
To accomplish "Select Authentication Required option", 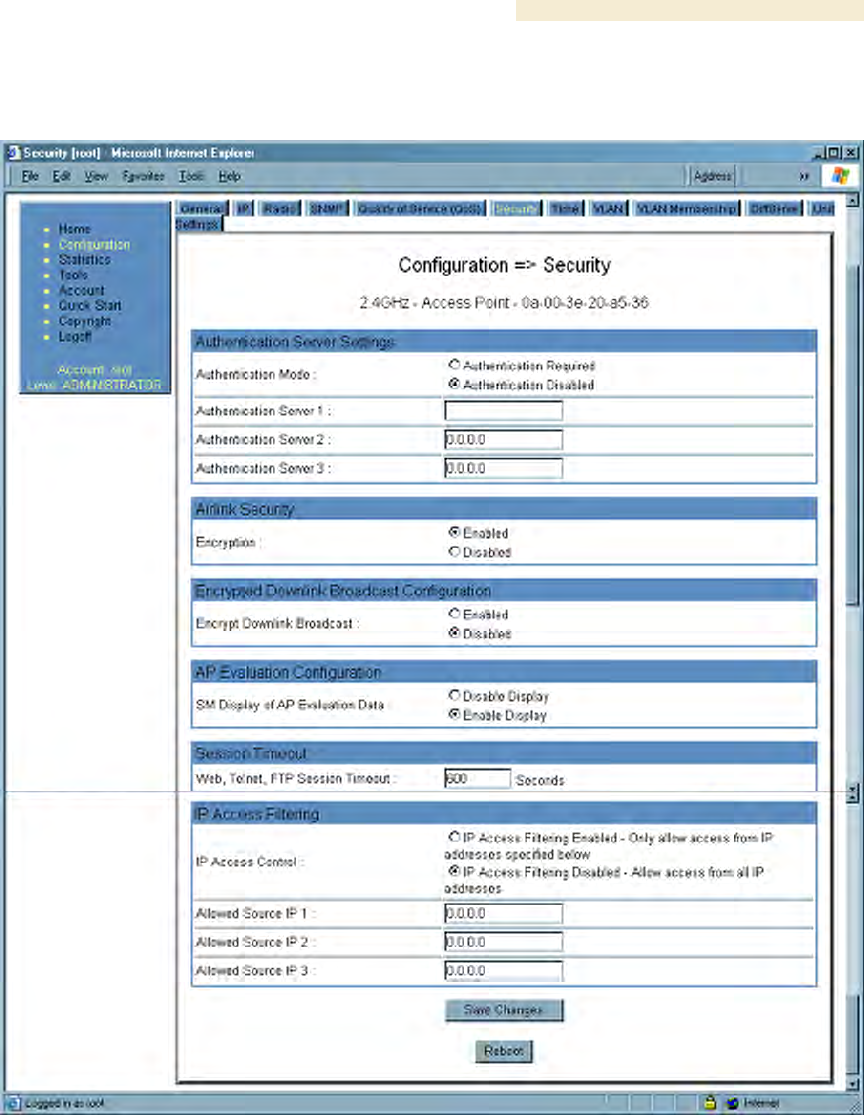I will coord(454,365).
